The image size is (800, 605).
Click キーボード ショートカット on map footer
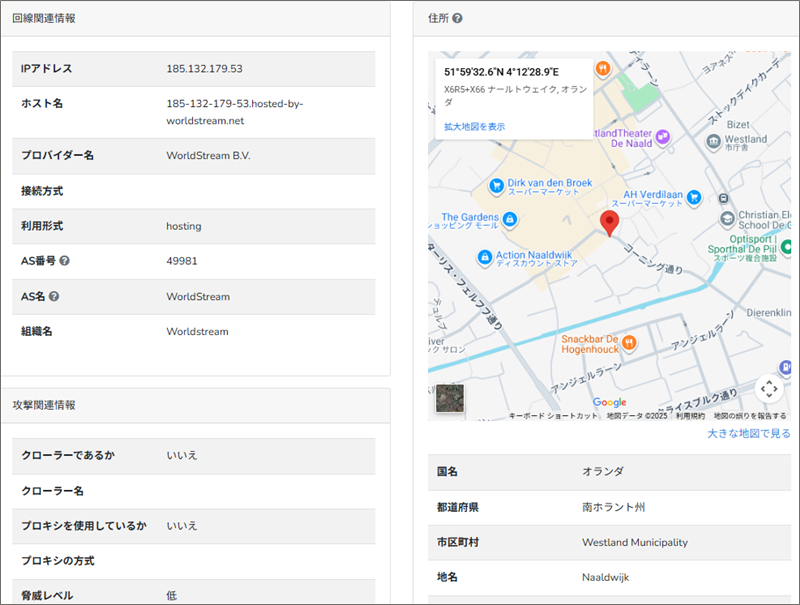[553, 415]
